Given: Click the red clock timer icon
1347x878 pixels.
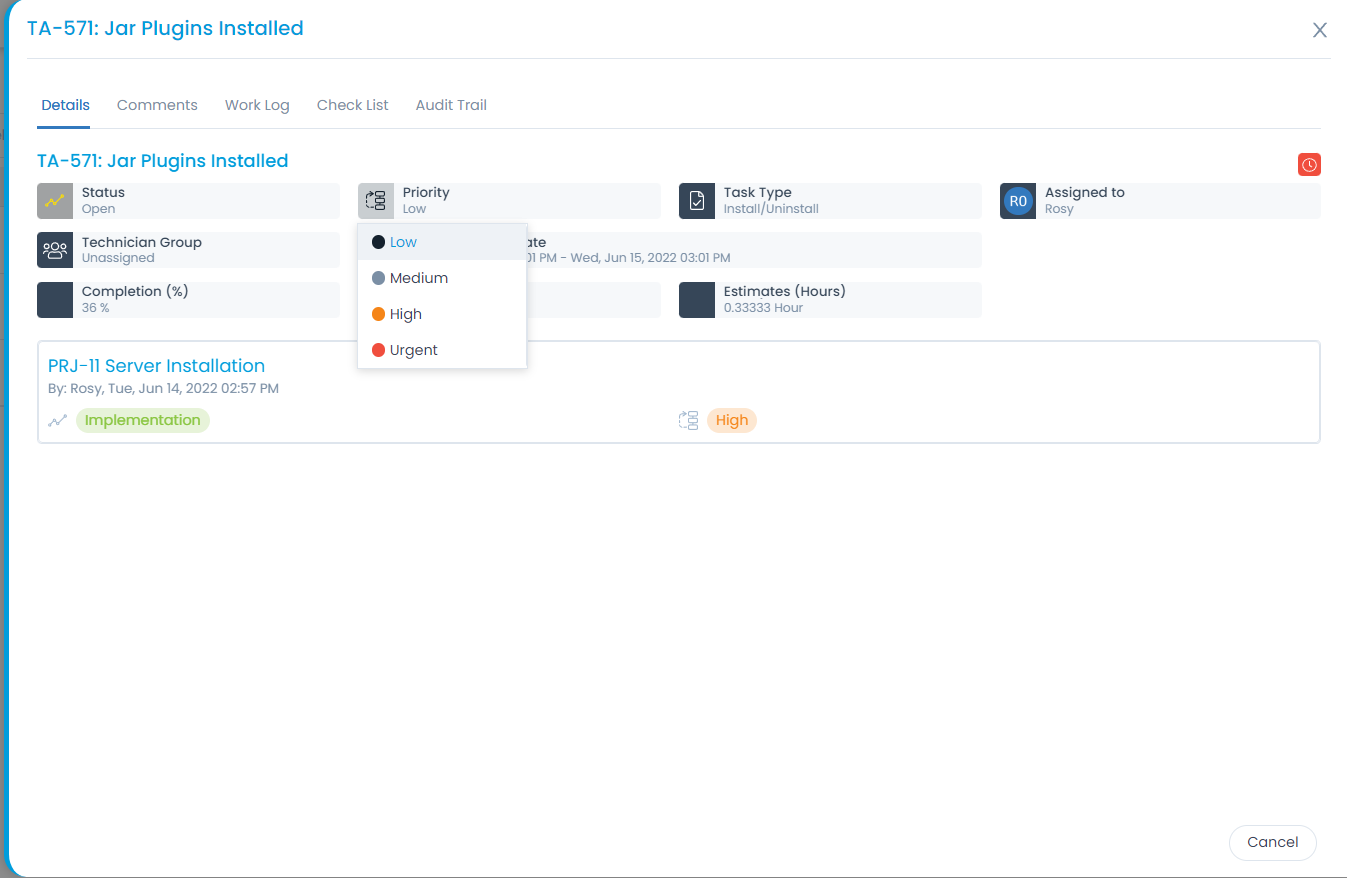Looking at the screenshot, I should [1309, 164].
